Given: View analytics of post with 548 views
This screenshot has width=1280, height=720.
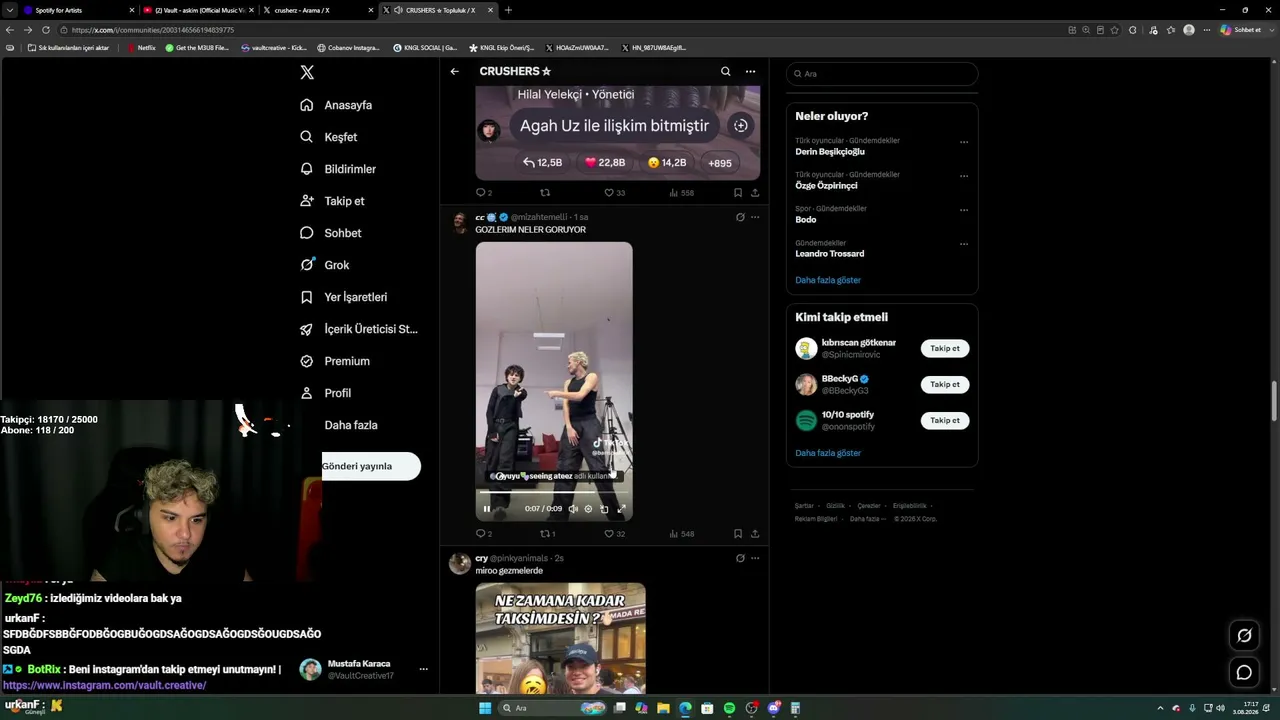Looking at the screenshot, I should [x=681, y=534].
